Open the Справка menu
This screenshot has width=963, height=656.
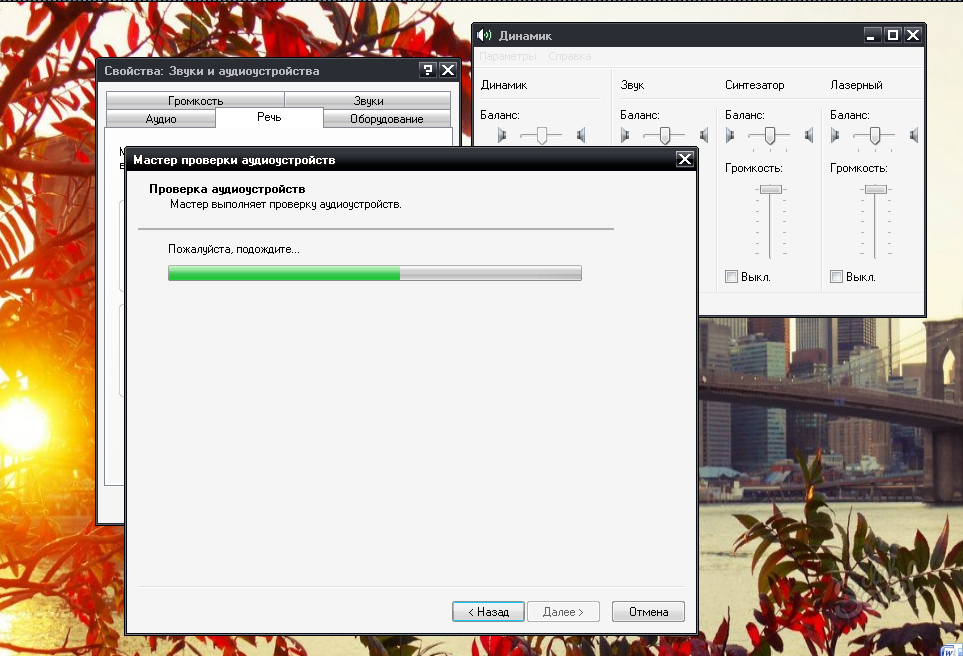[x=569, y=57]
